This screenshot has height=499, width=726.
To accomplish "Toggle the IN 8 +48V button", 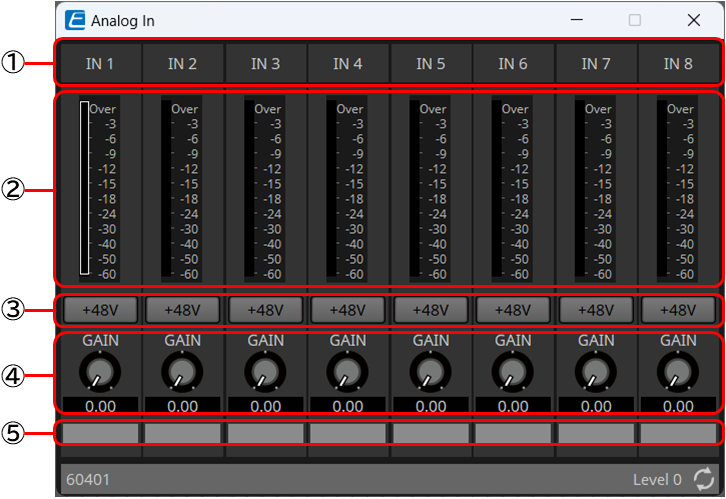I will pyautogui.click(x=678, y=310).
